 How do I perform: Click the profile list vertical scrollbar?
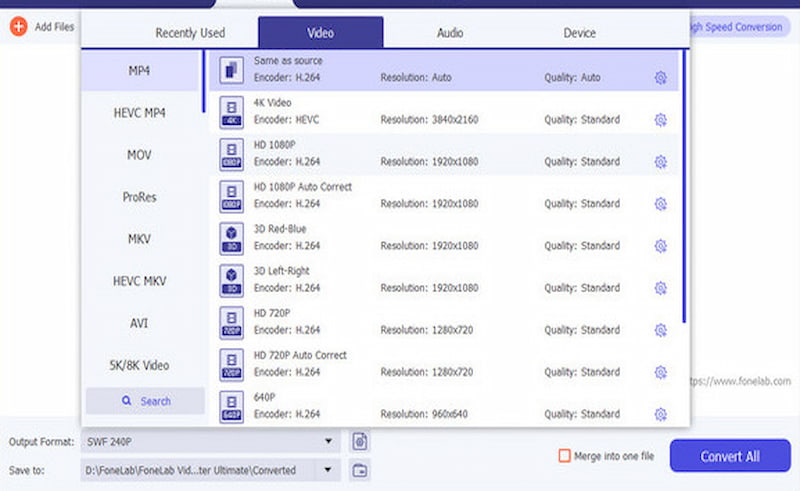point(684,186)
